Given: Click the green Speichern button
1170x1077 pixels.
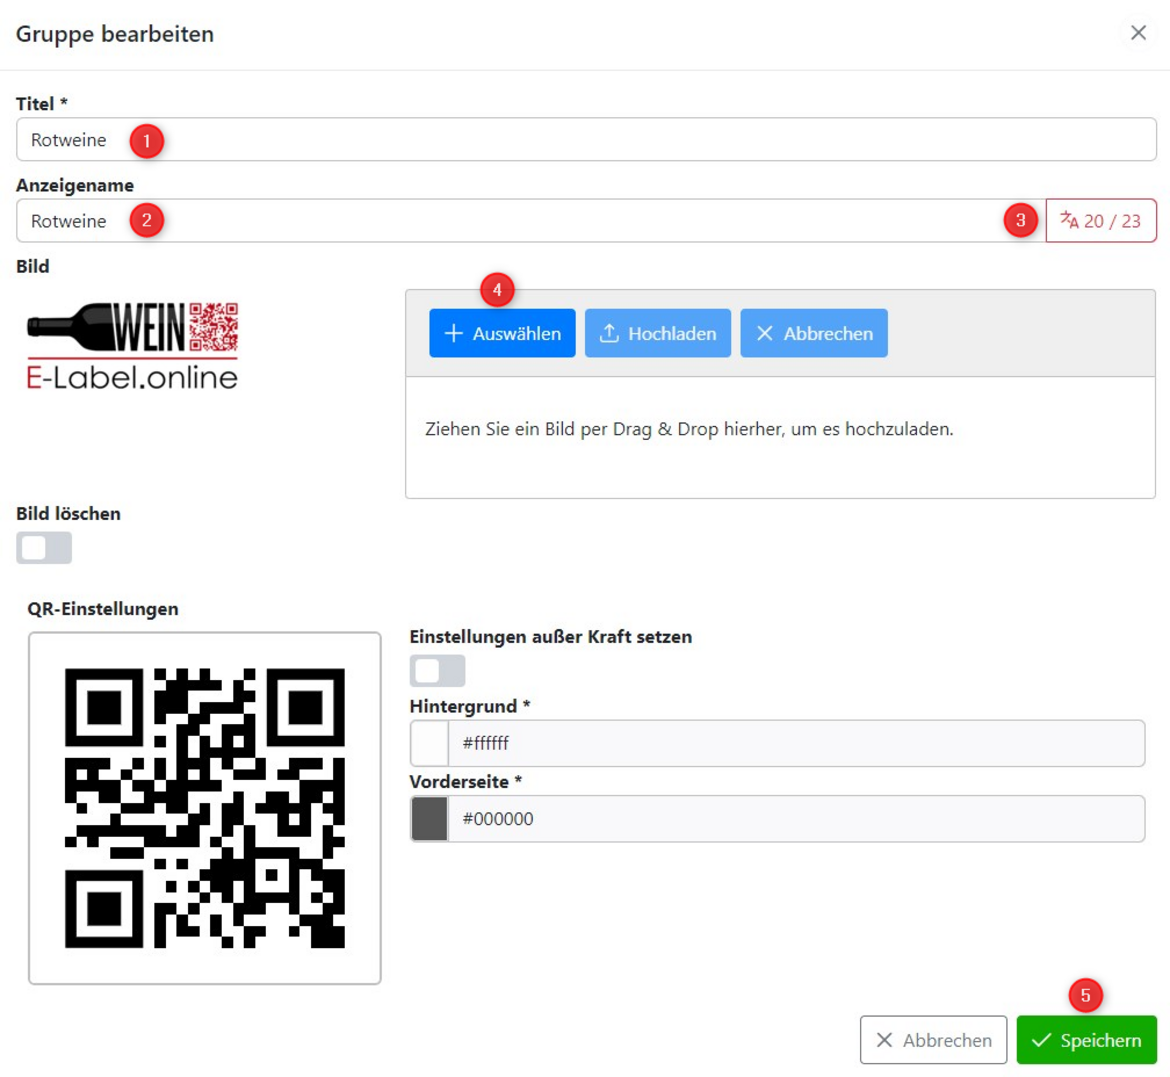Looking at the screenshot, I should pyautogui.click(x=1086, y=1040).
